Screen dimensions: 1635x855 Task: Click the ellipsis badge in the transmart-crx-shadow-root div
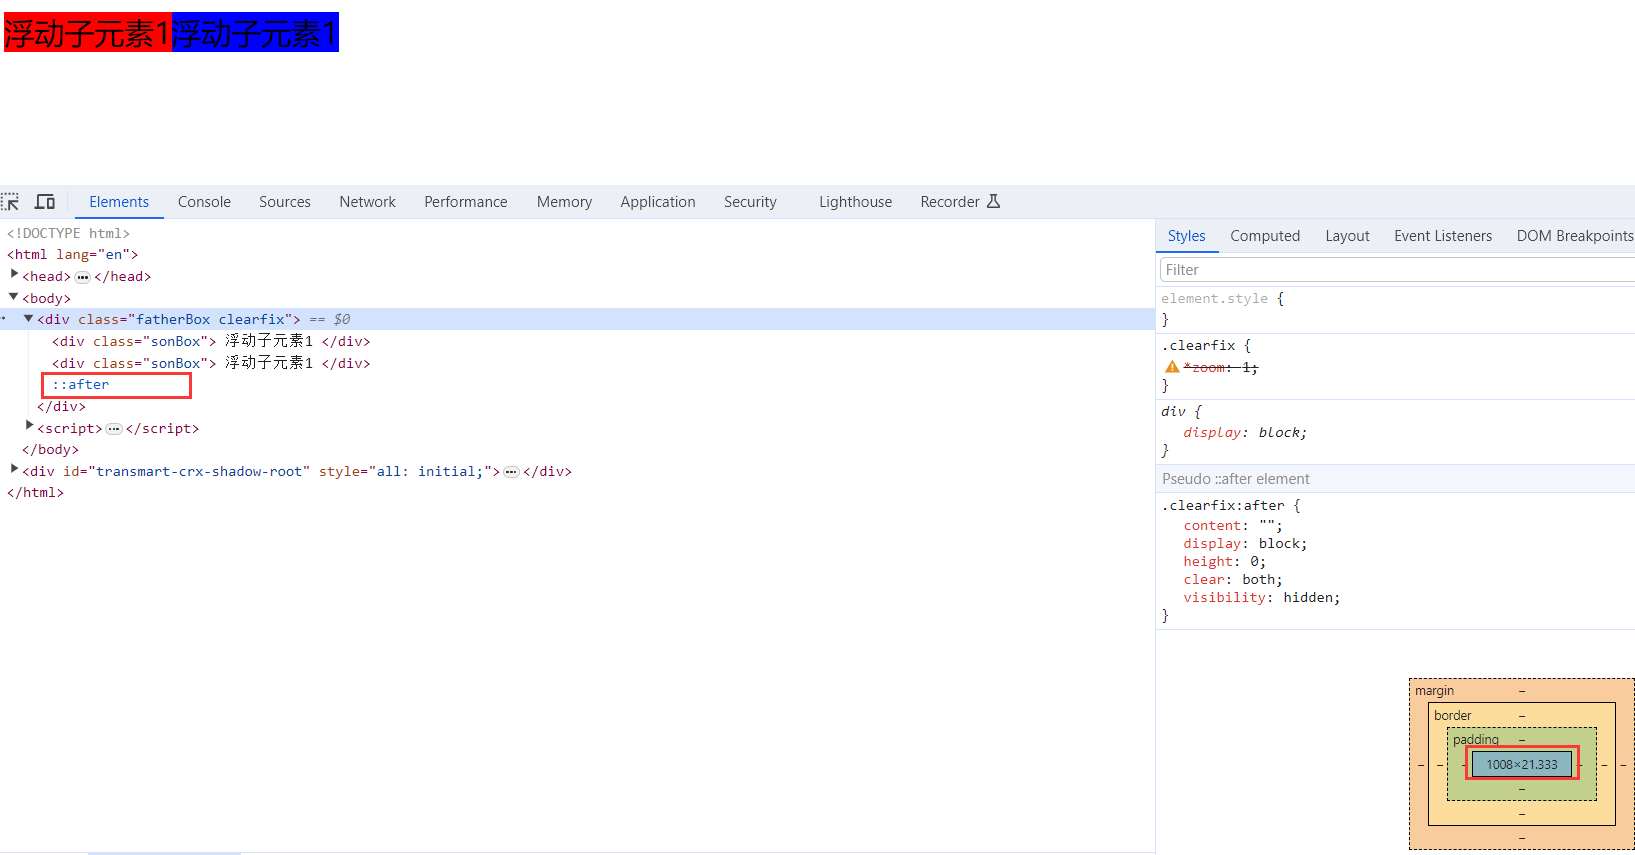point(511,472)
